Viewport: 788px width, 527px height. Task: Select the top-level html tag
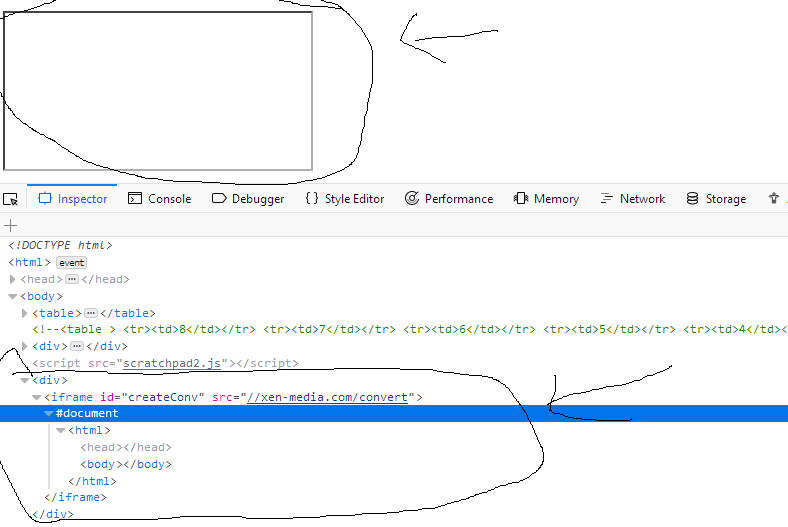[x=29, y=263]
